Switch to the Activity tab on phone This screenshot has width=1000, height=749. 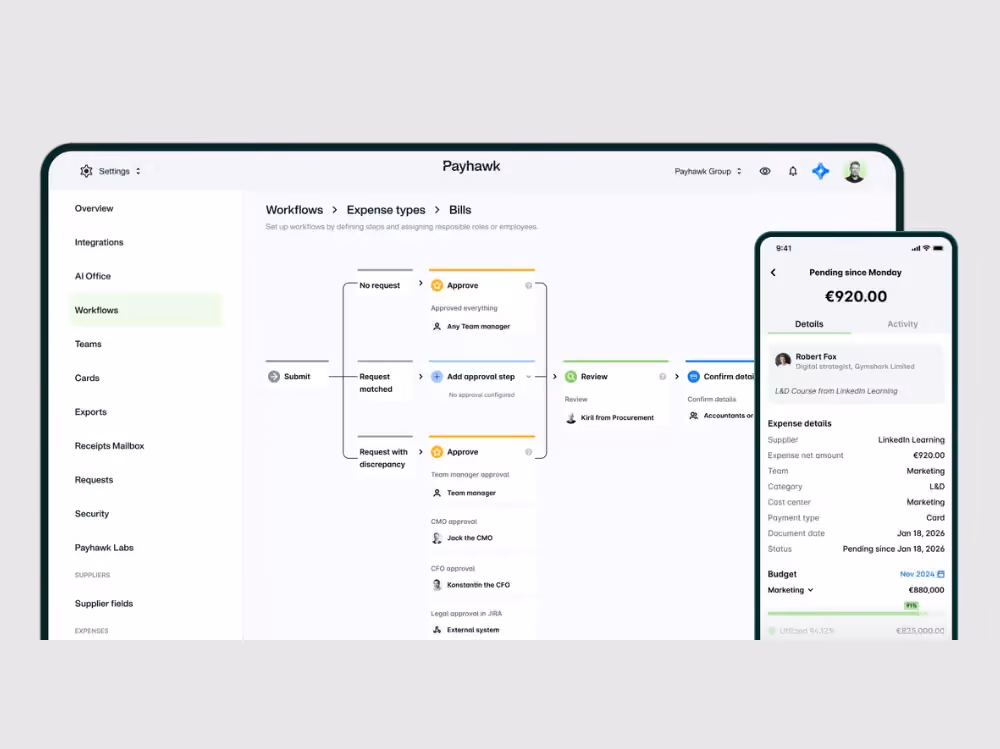(x=902, y=324)
